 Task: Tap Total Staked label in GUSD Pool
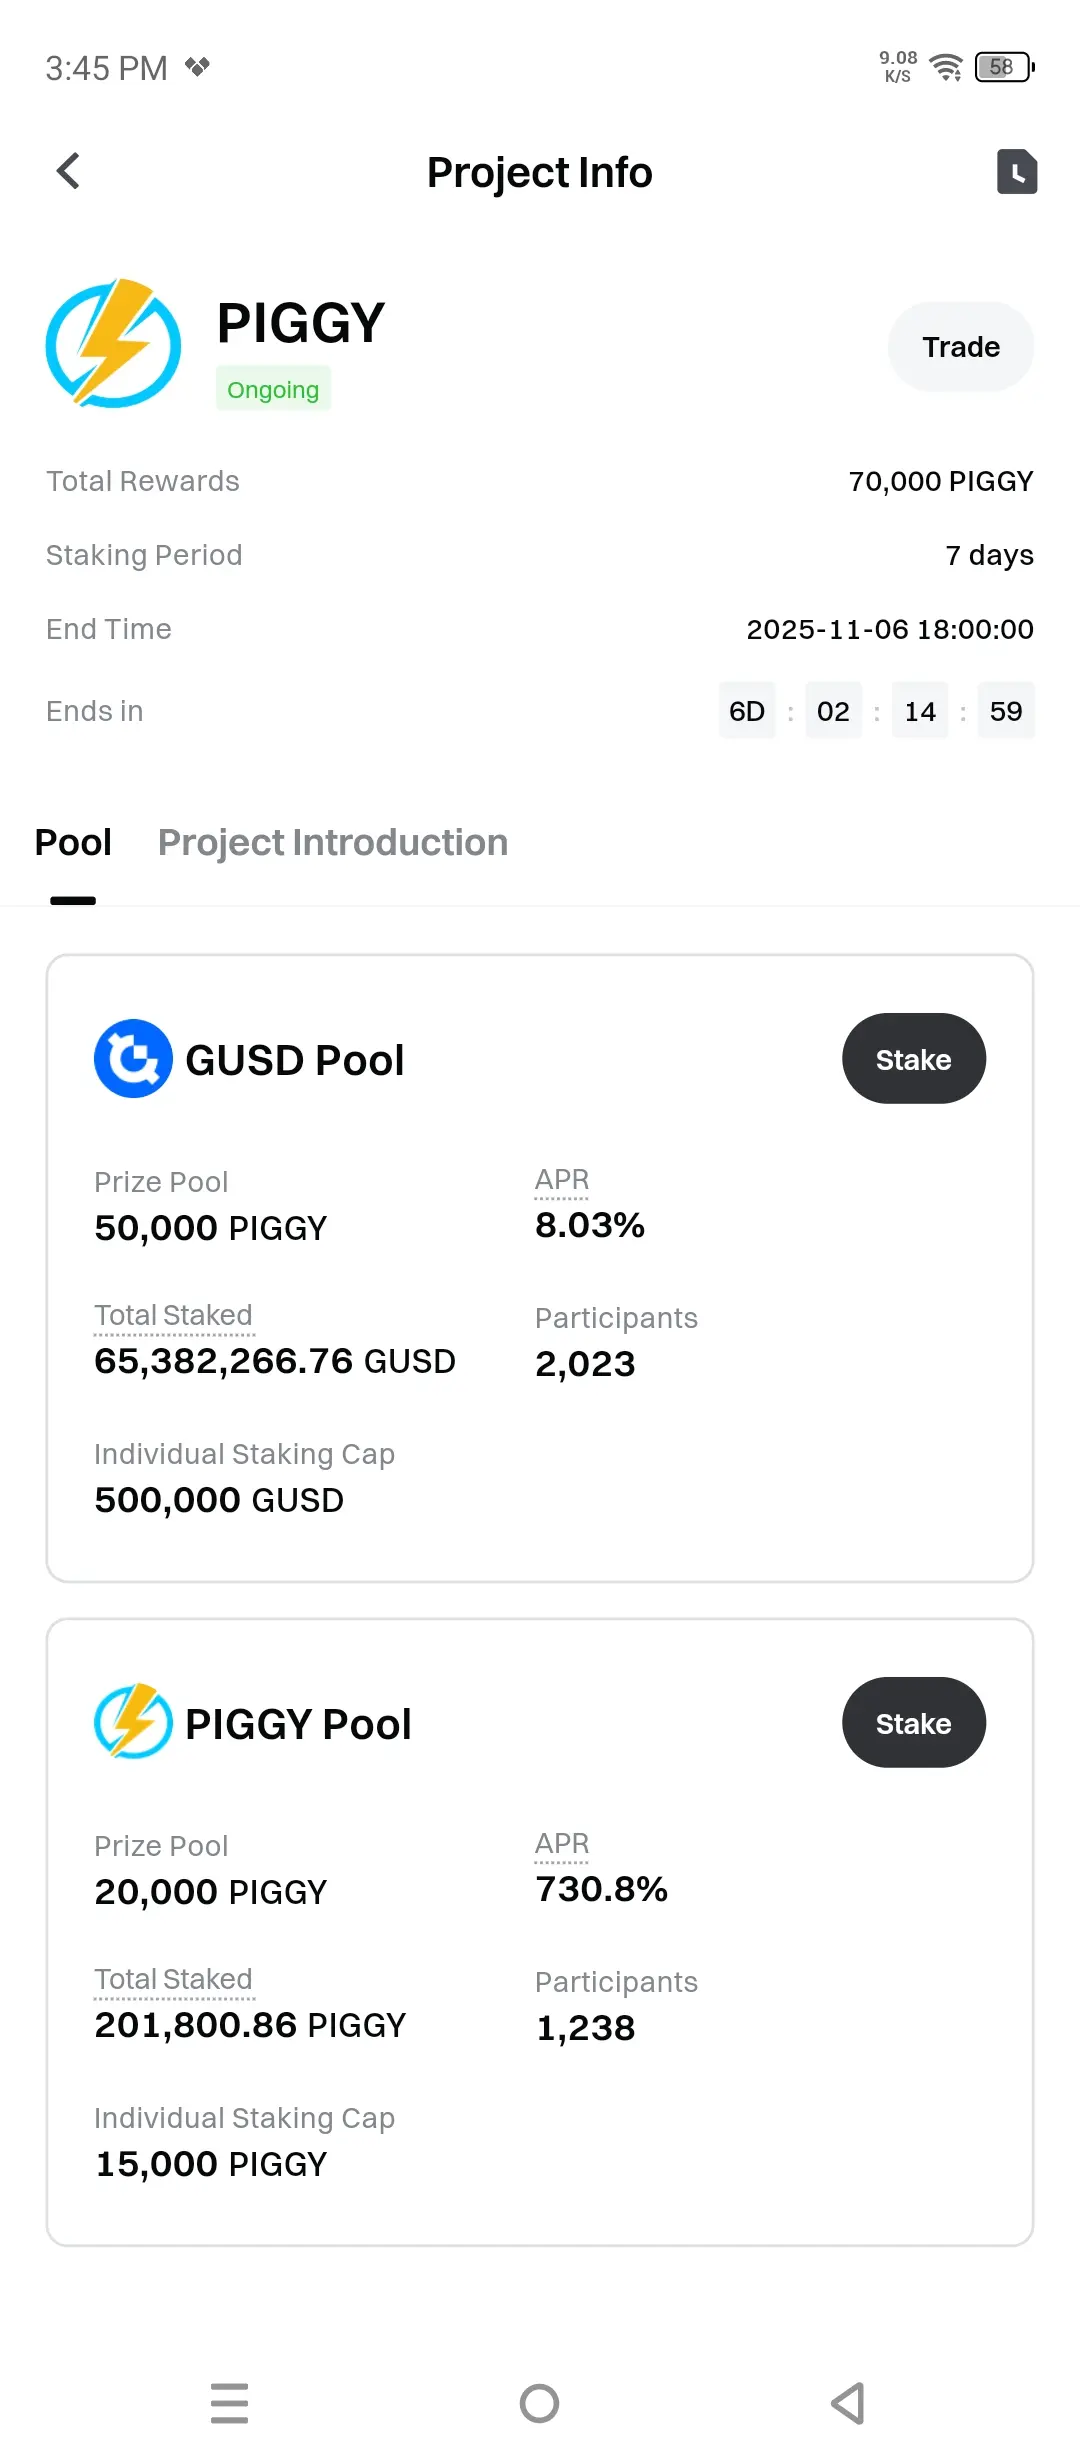(x=173, y=1316)
